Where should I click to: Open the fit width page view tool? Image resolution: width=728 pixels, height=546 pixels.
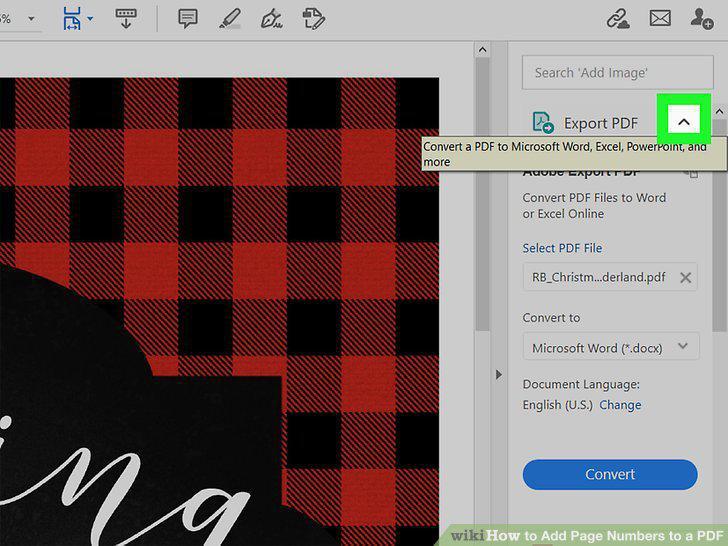click(72, 19)
